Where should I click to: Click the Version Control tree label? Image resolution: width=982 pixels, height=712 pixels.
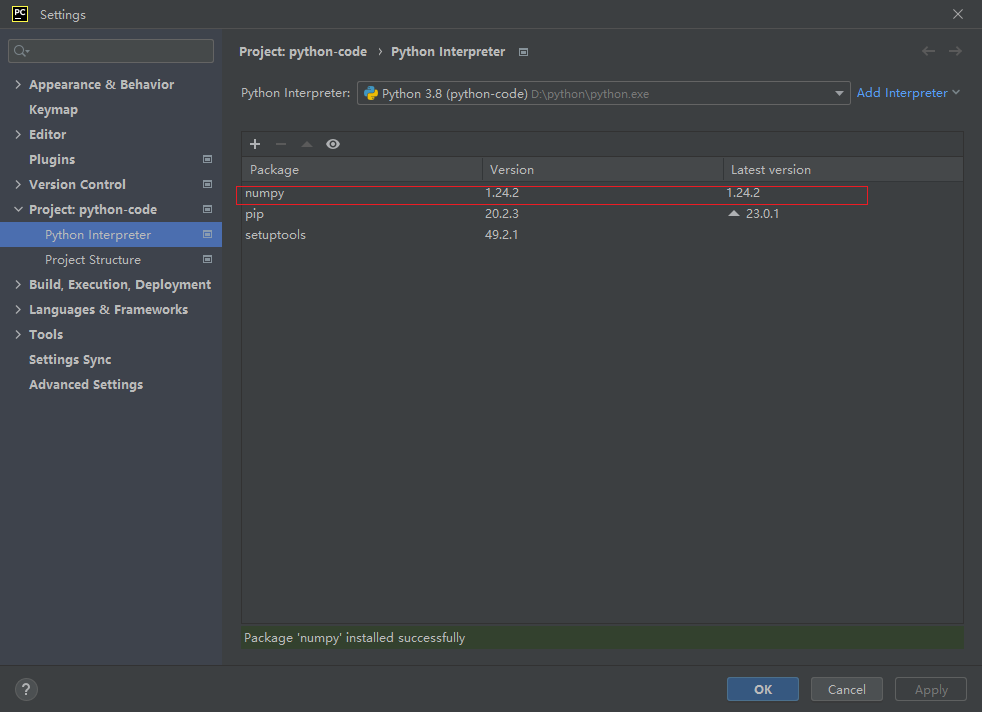click(77, 185)
